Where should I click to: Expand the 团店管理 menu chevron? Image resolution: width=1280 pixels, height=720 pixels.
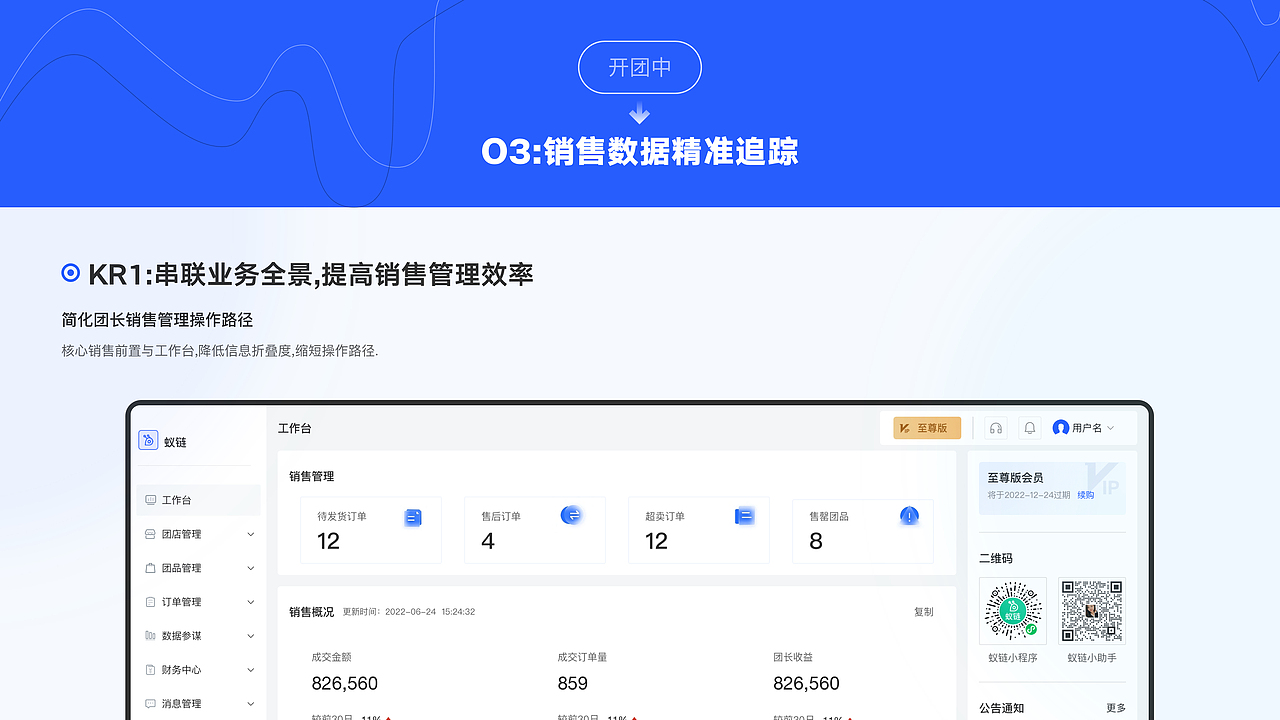[x=251, y=534]
